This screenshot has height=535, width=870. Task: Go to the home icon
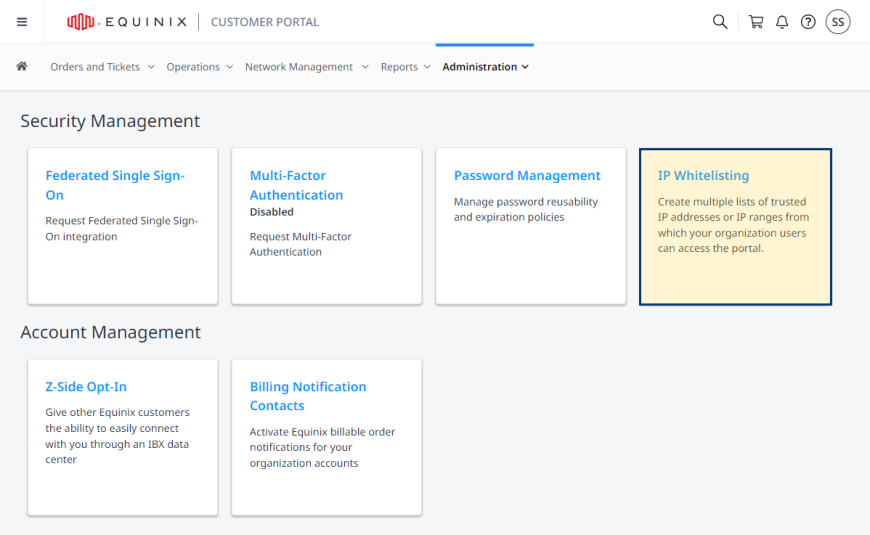[22, 66]
